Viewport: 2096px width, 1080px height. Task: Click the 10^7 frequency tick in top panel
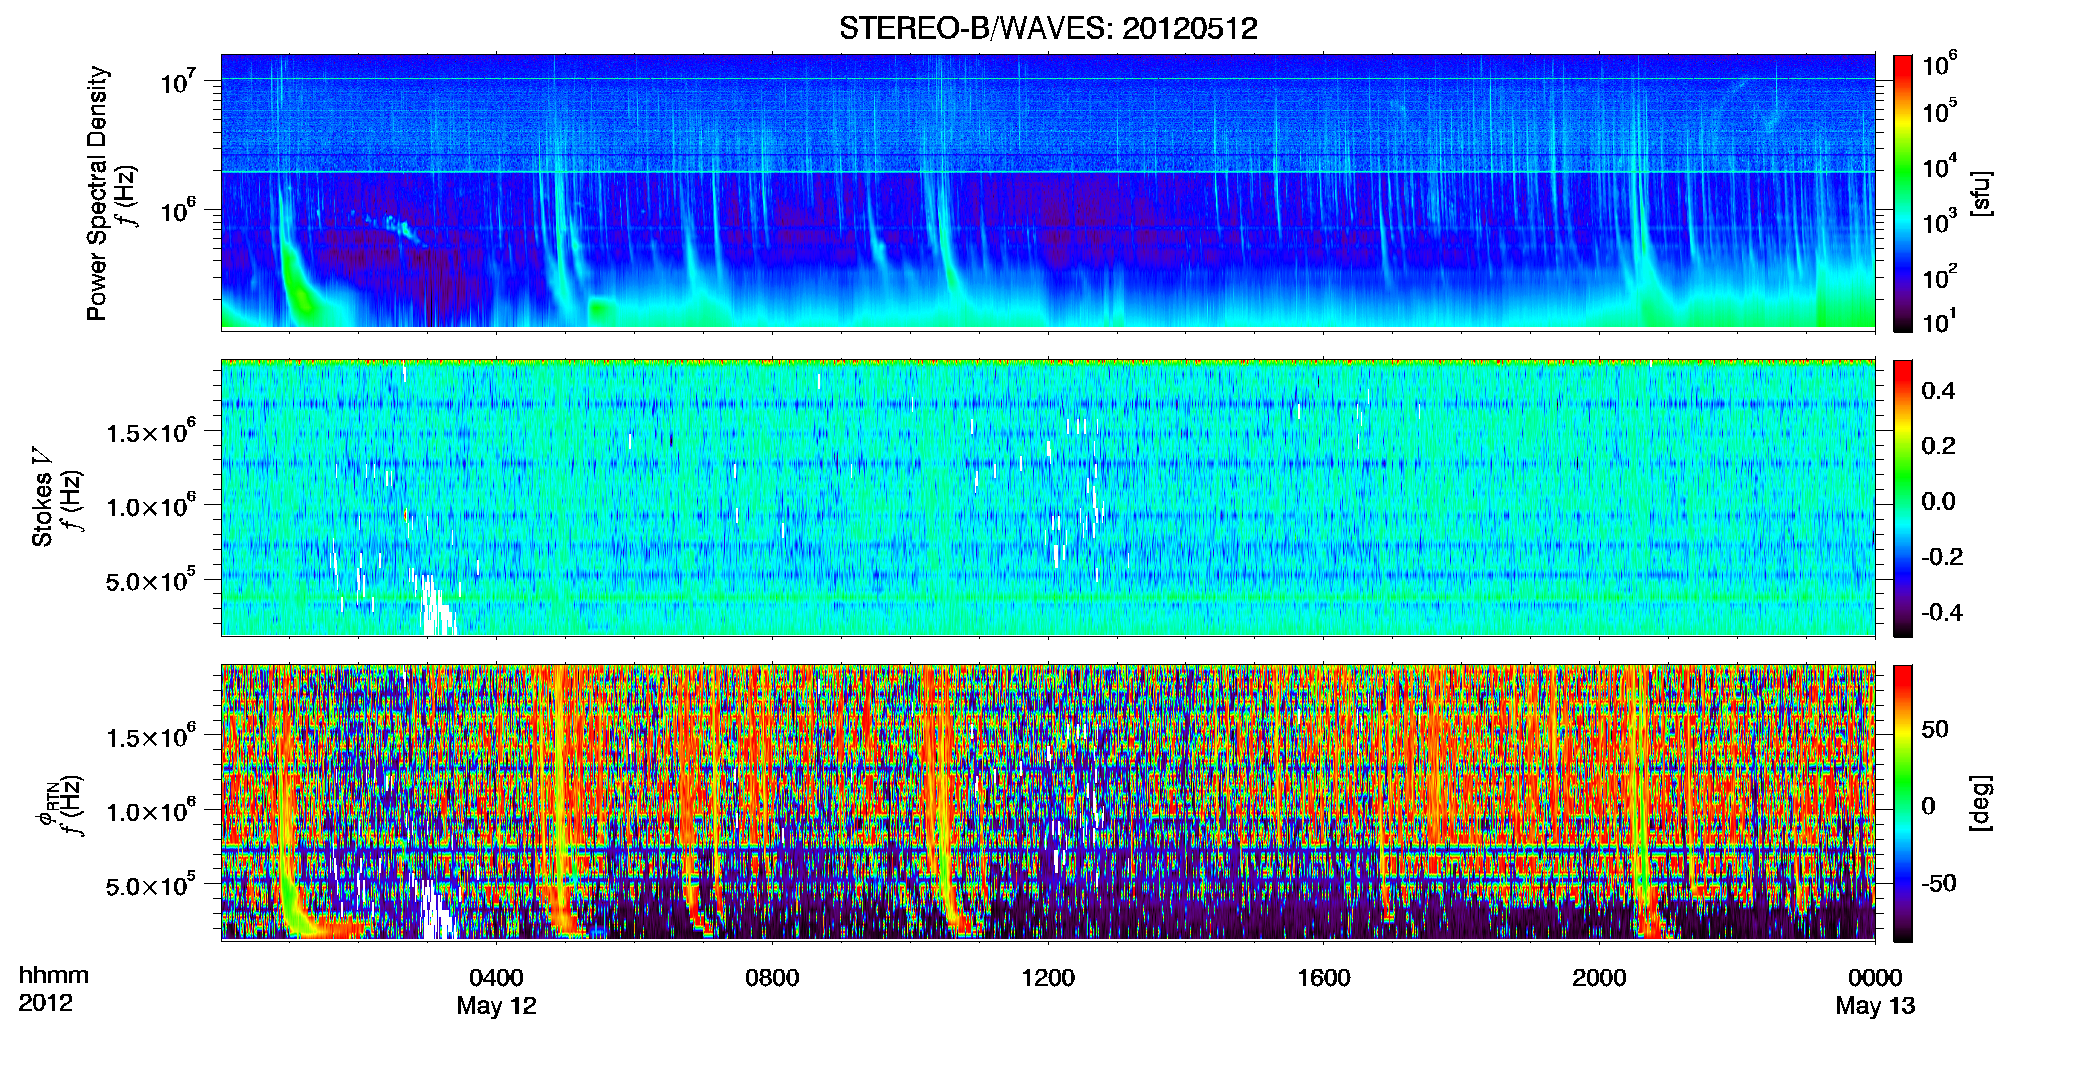[x=180, y=81]
